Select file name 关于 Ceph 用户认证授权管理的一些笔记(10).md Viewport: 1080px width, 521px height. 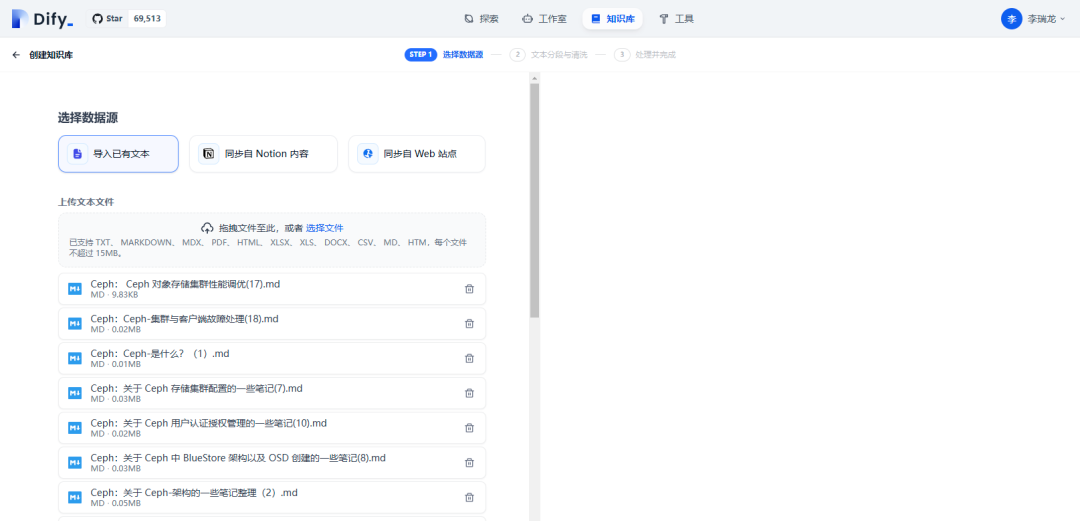209,422
